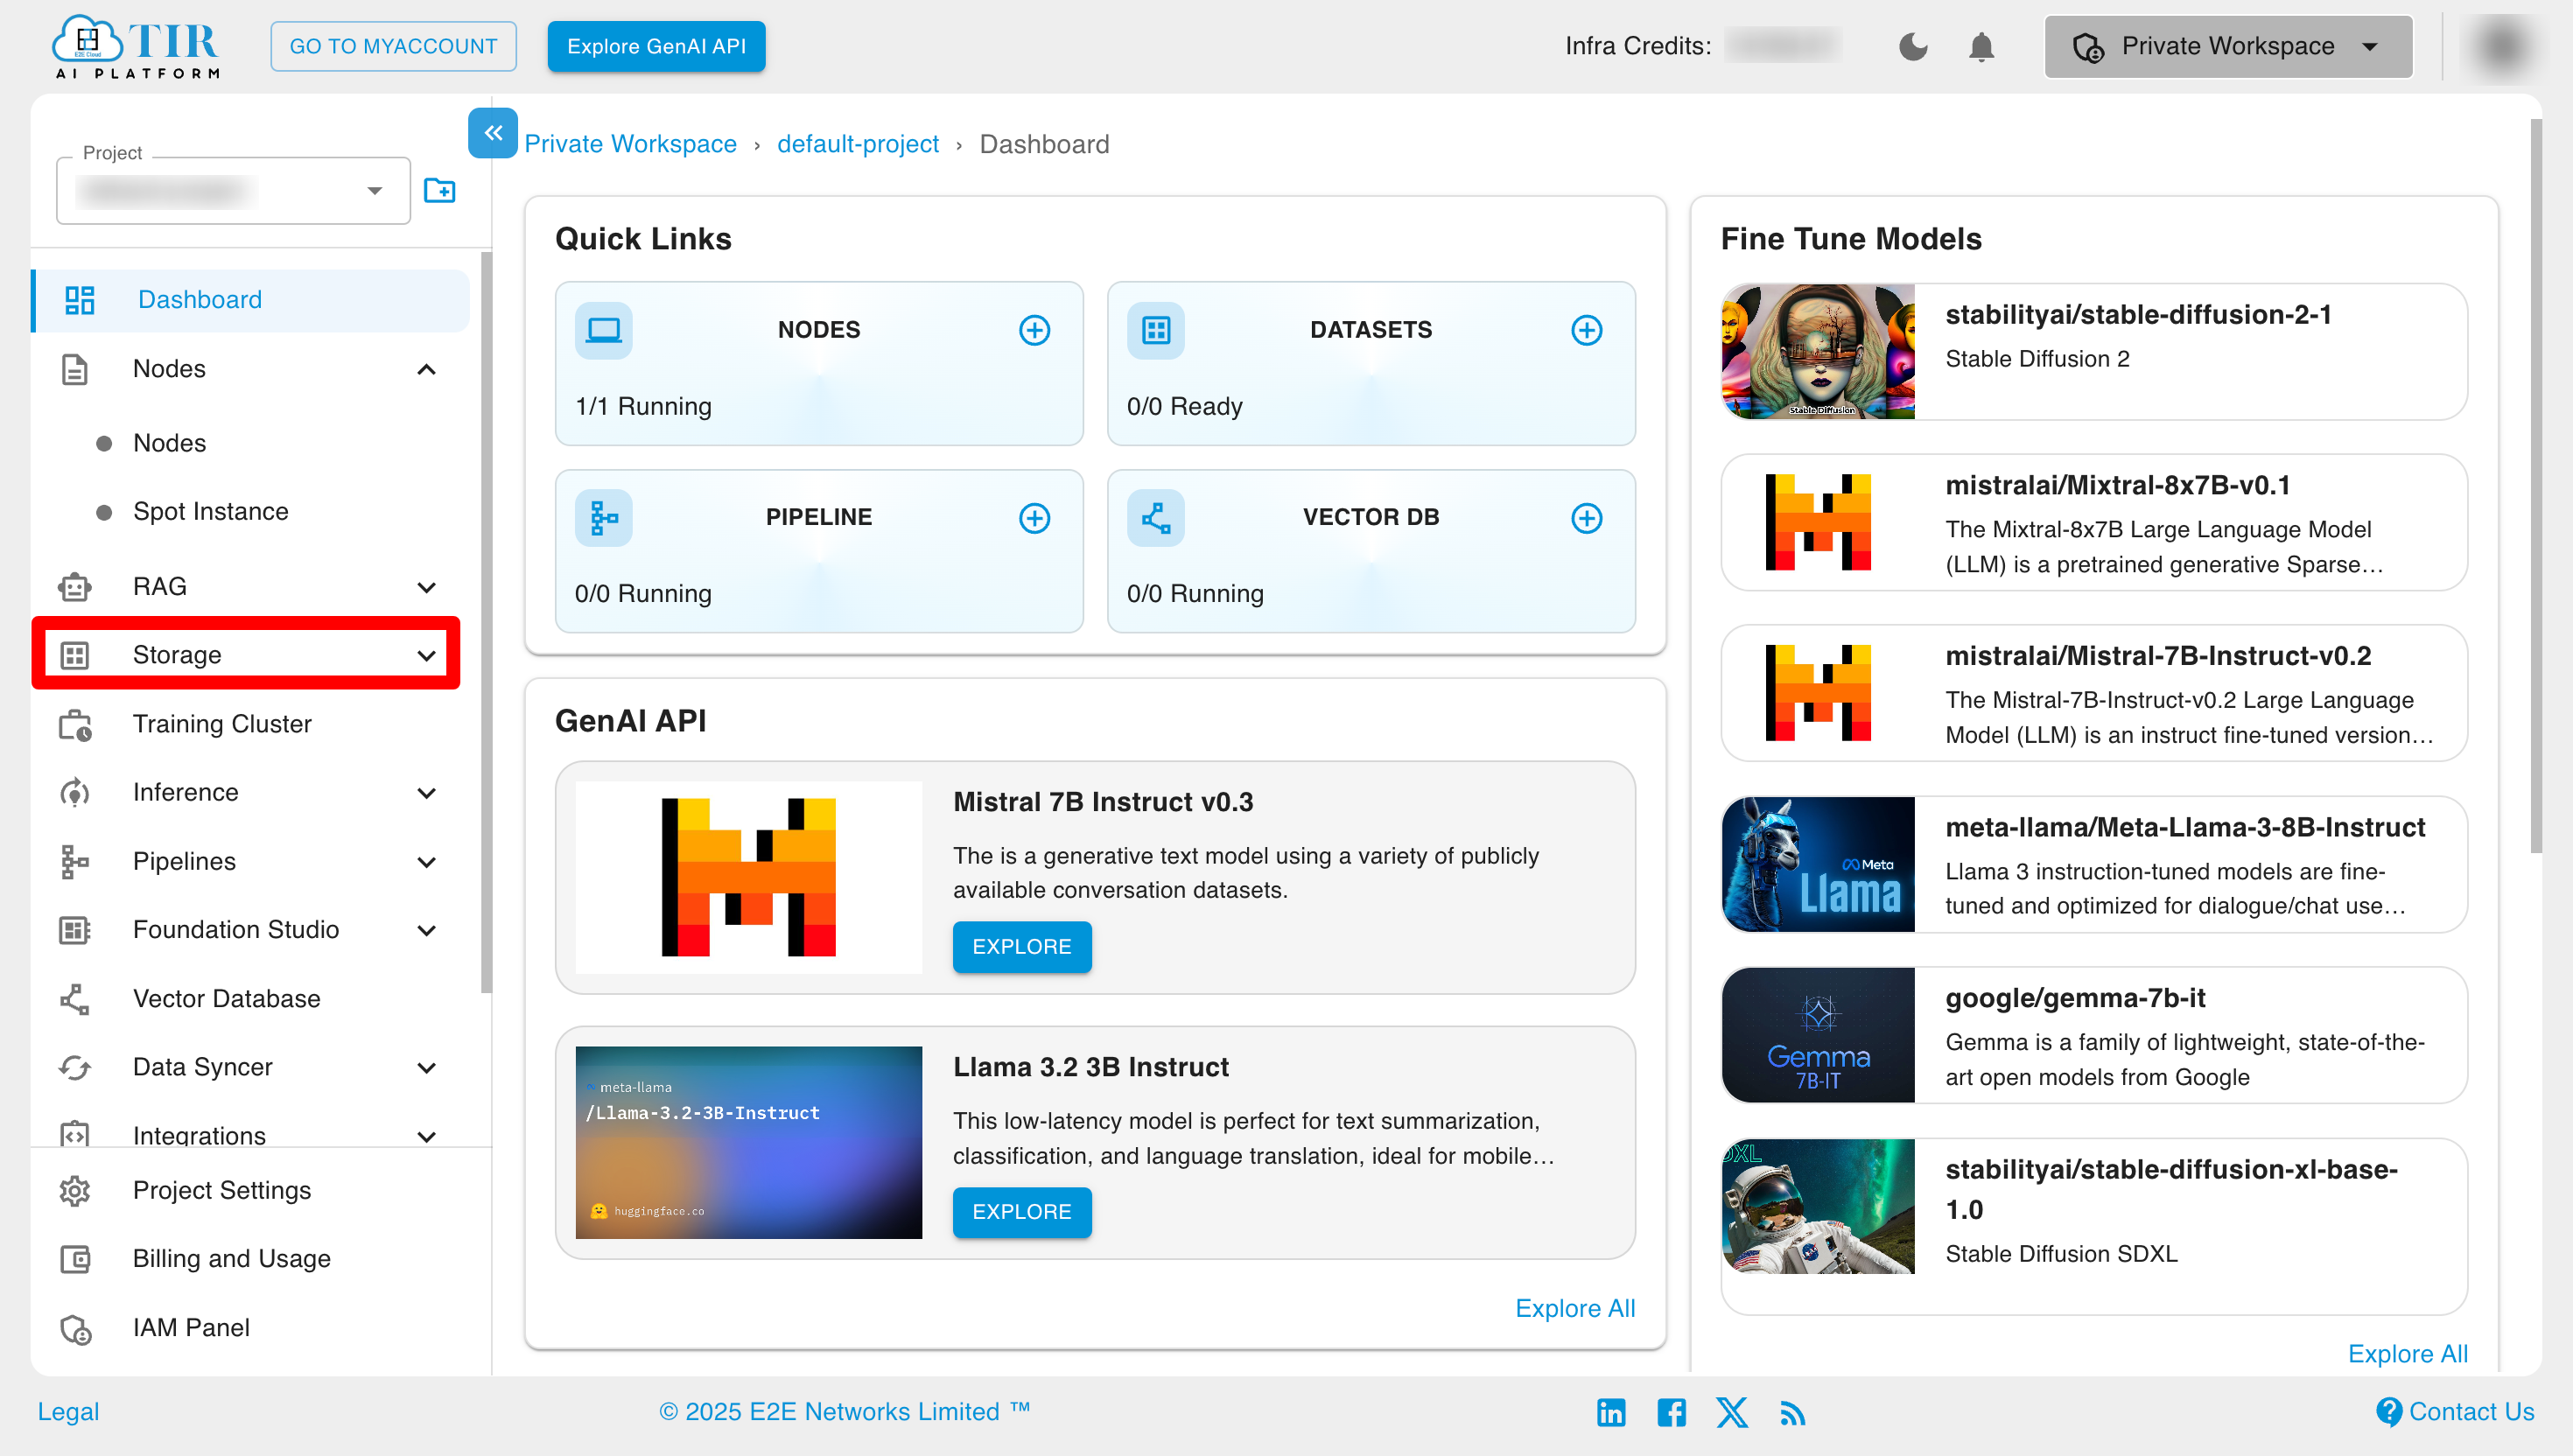2573x1456 pixels.
Task: Click the Data Syncer sync icon
Action: (75, 1067)
